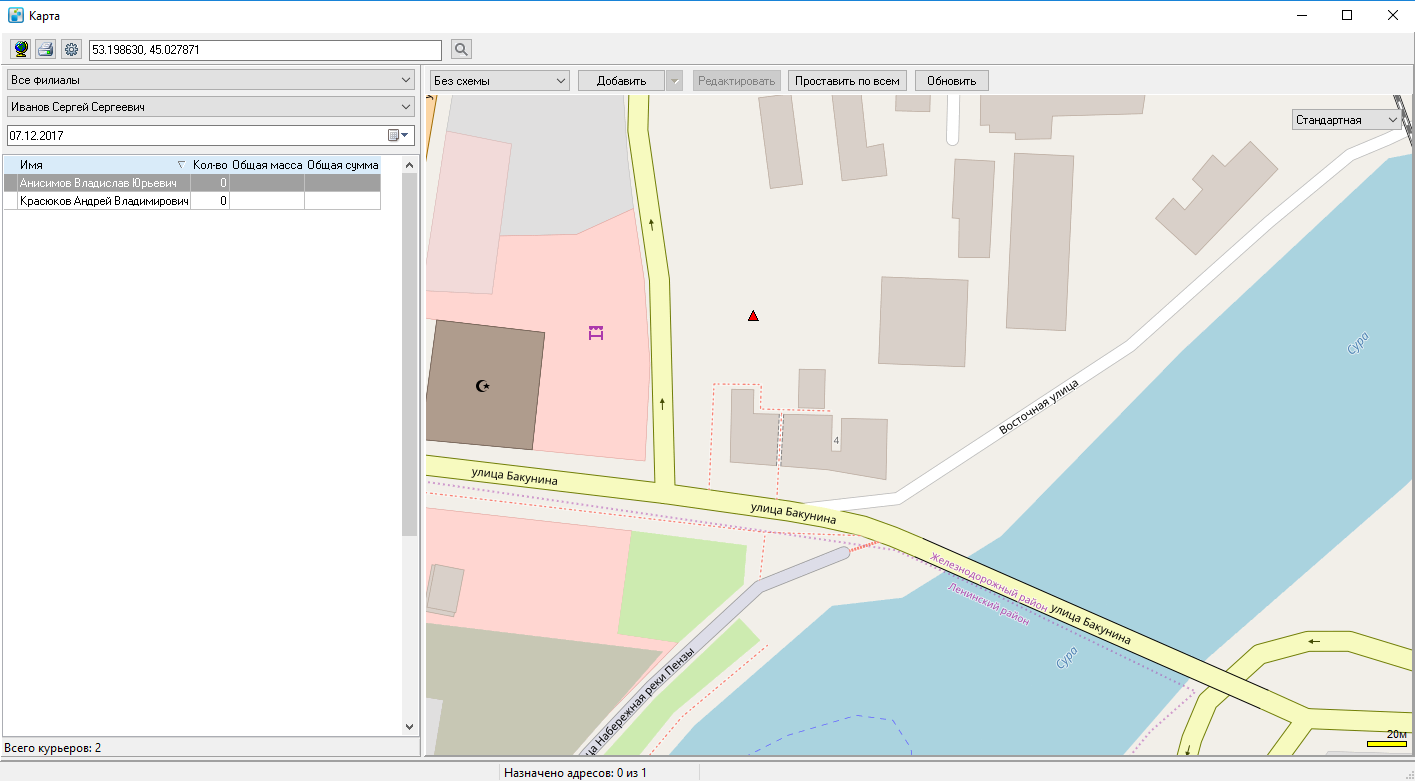
Task: Click the Кол-во column header
Action: coord(210,165)
